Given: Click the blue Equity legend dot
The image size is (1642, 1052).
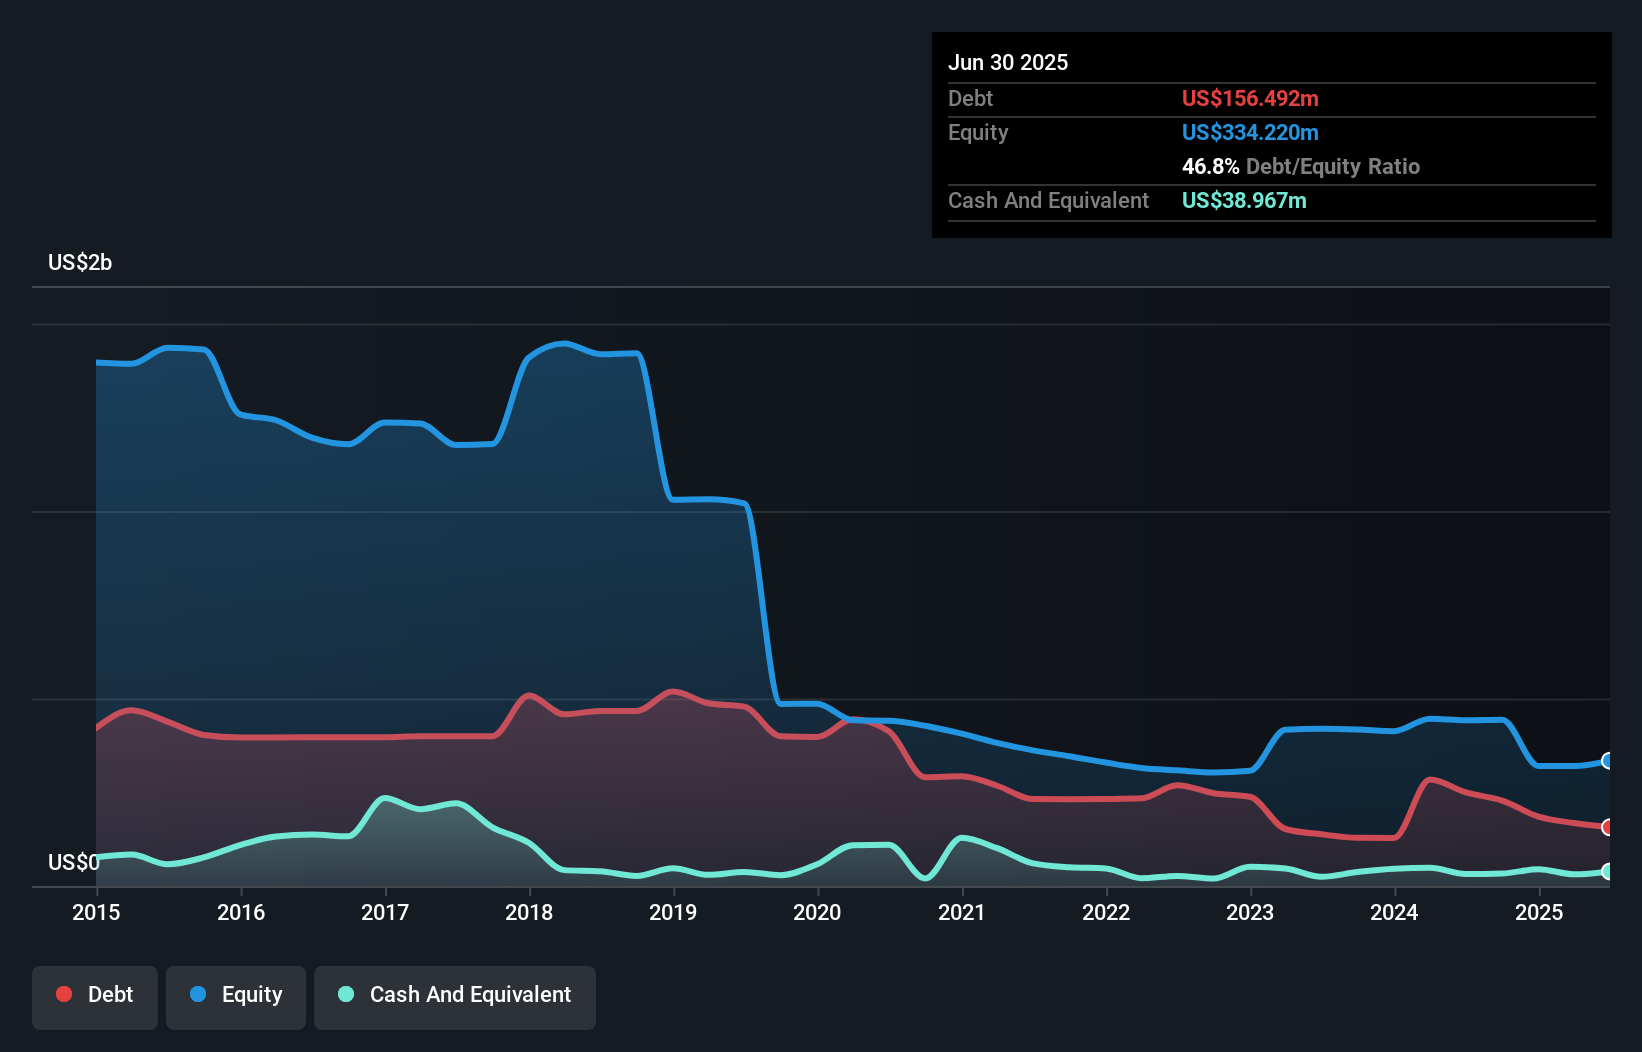Looking at the screenshot, I should point(197,994).
